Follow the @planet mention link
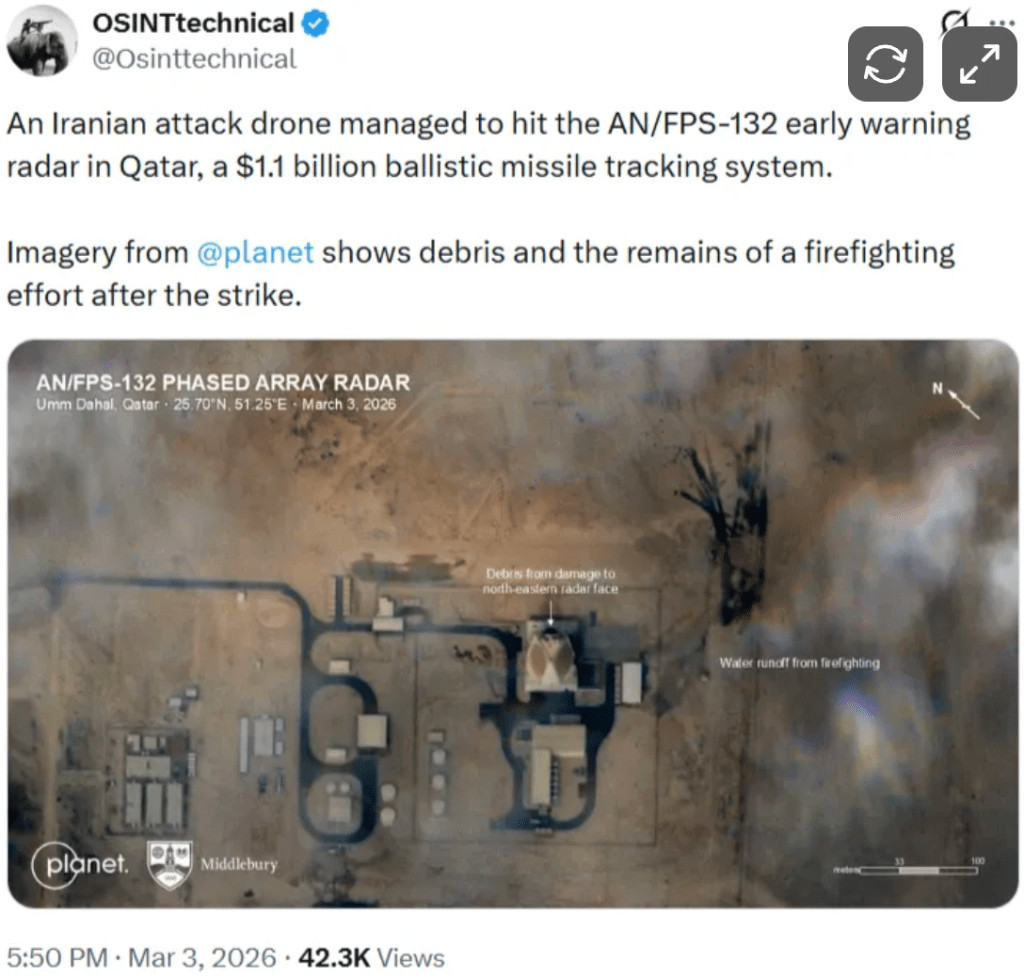The height and width of the screenshot is (977, 1024). (255, 253)
